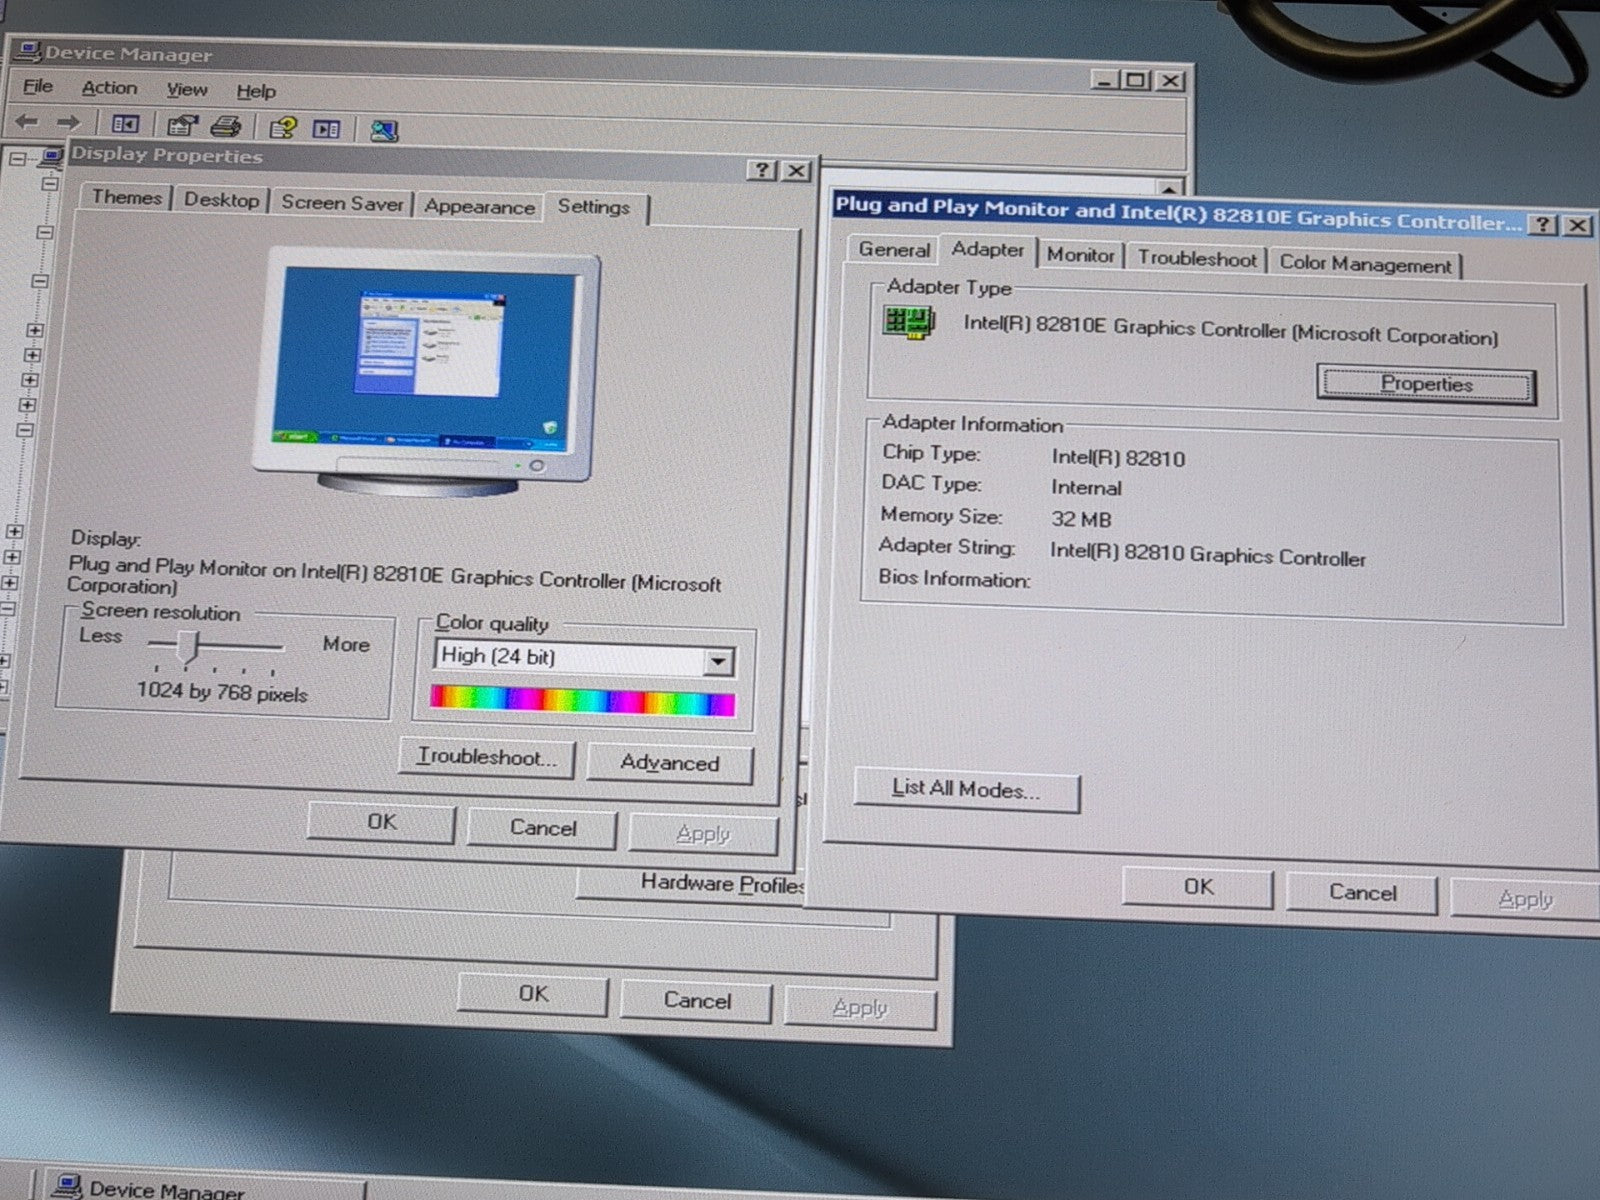
Task: Click the Help question-mark toolbar icon
Action: tap(283, 127)
